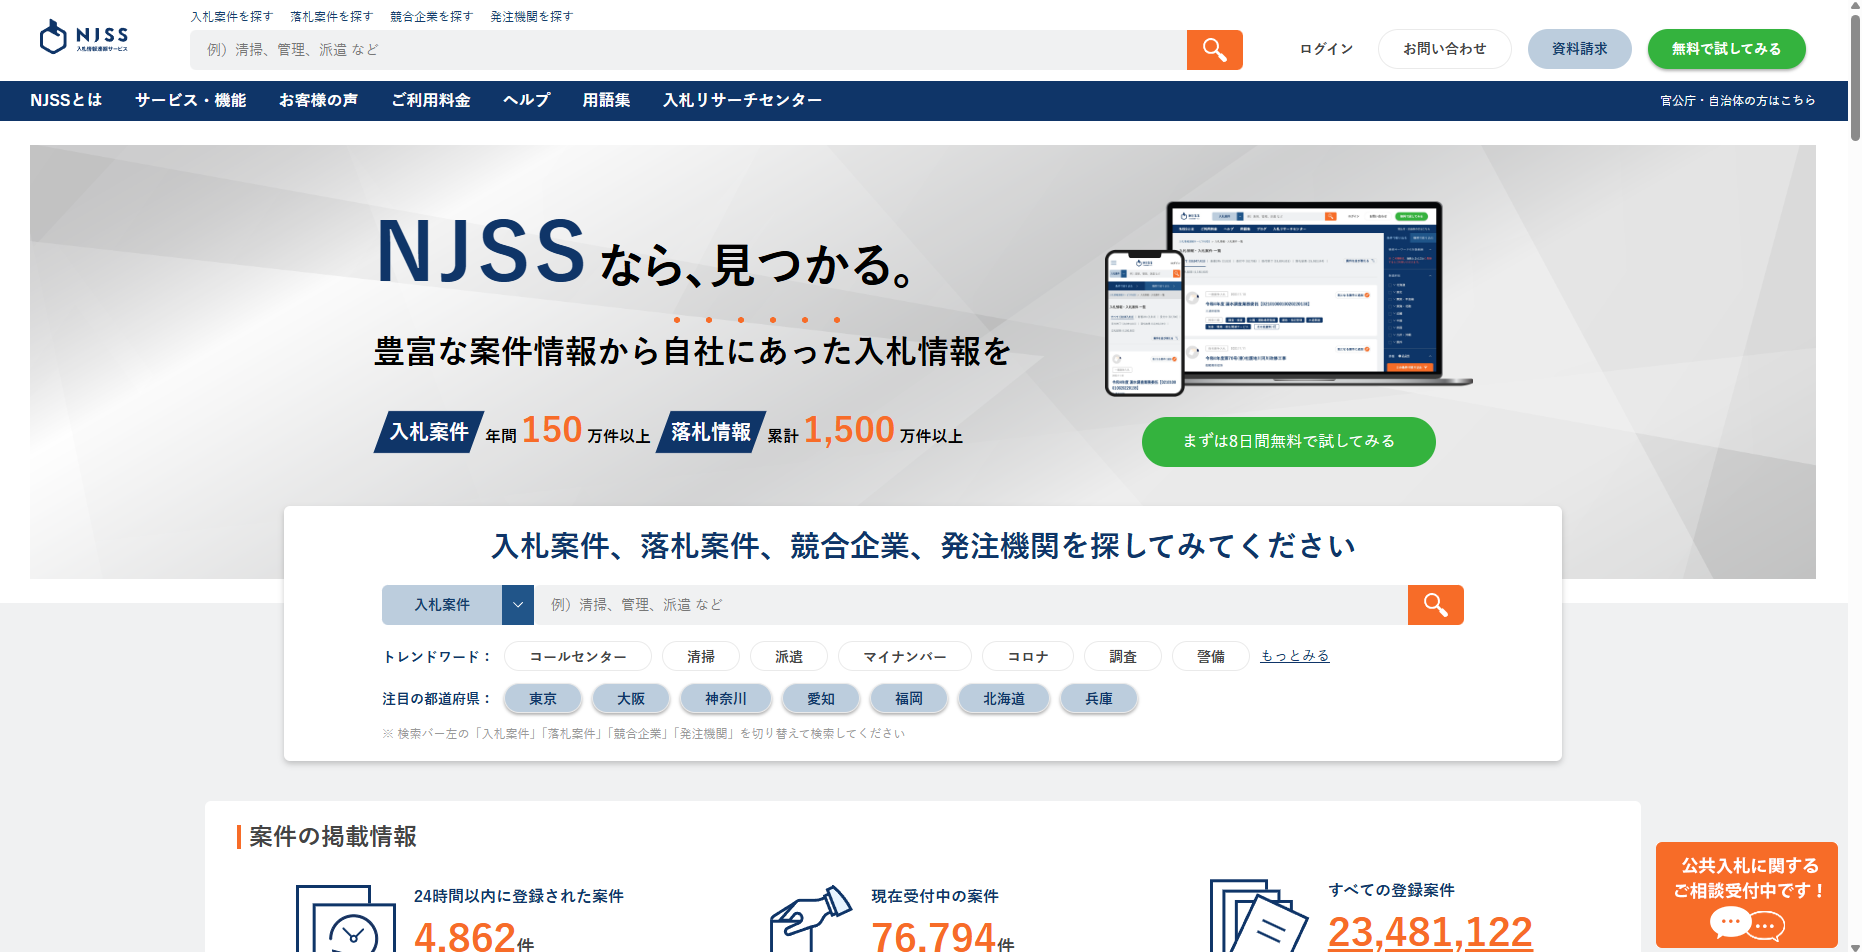Choose the 北海道 prefecture chip

[x=1004, y=698]
